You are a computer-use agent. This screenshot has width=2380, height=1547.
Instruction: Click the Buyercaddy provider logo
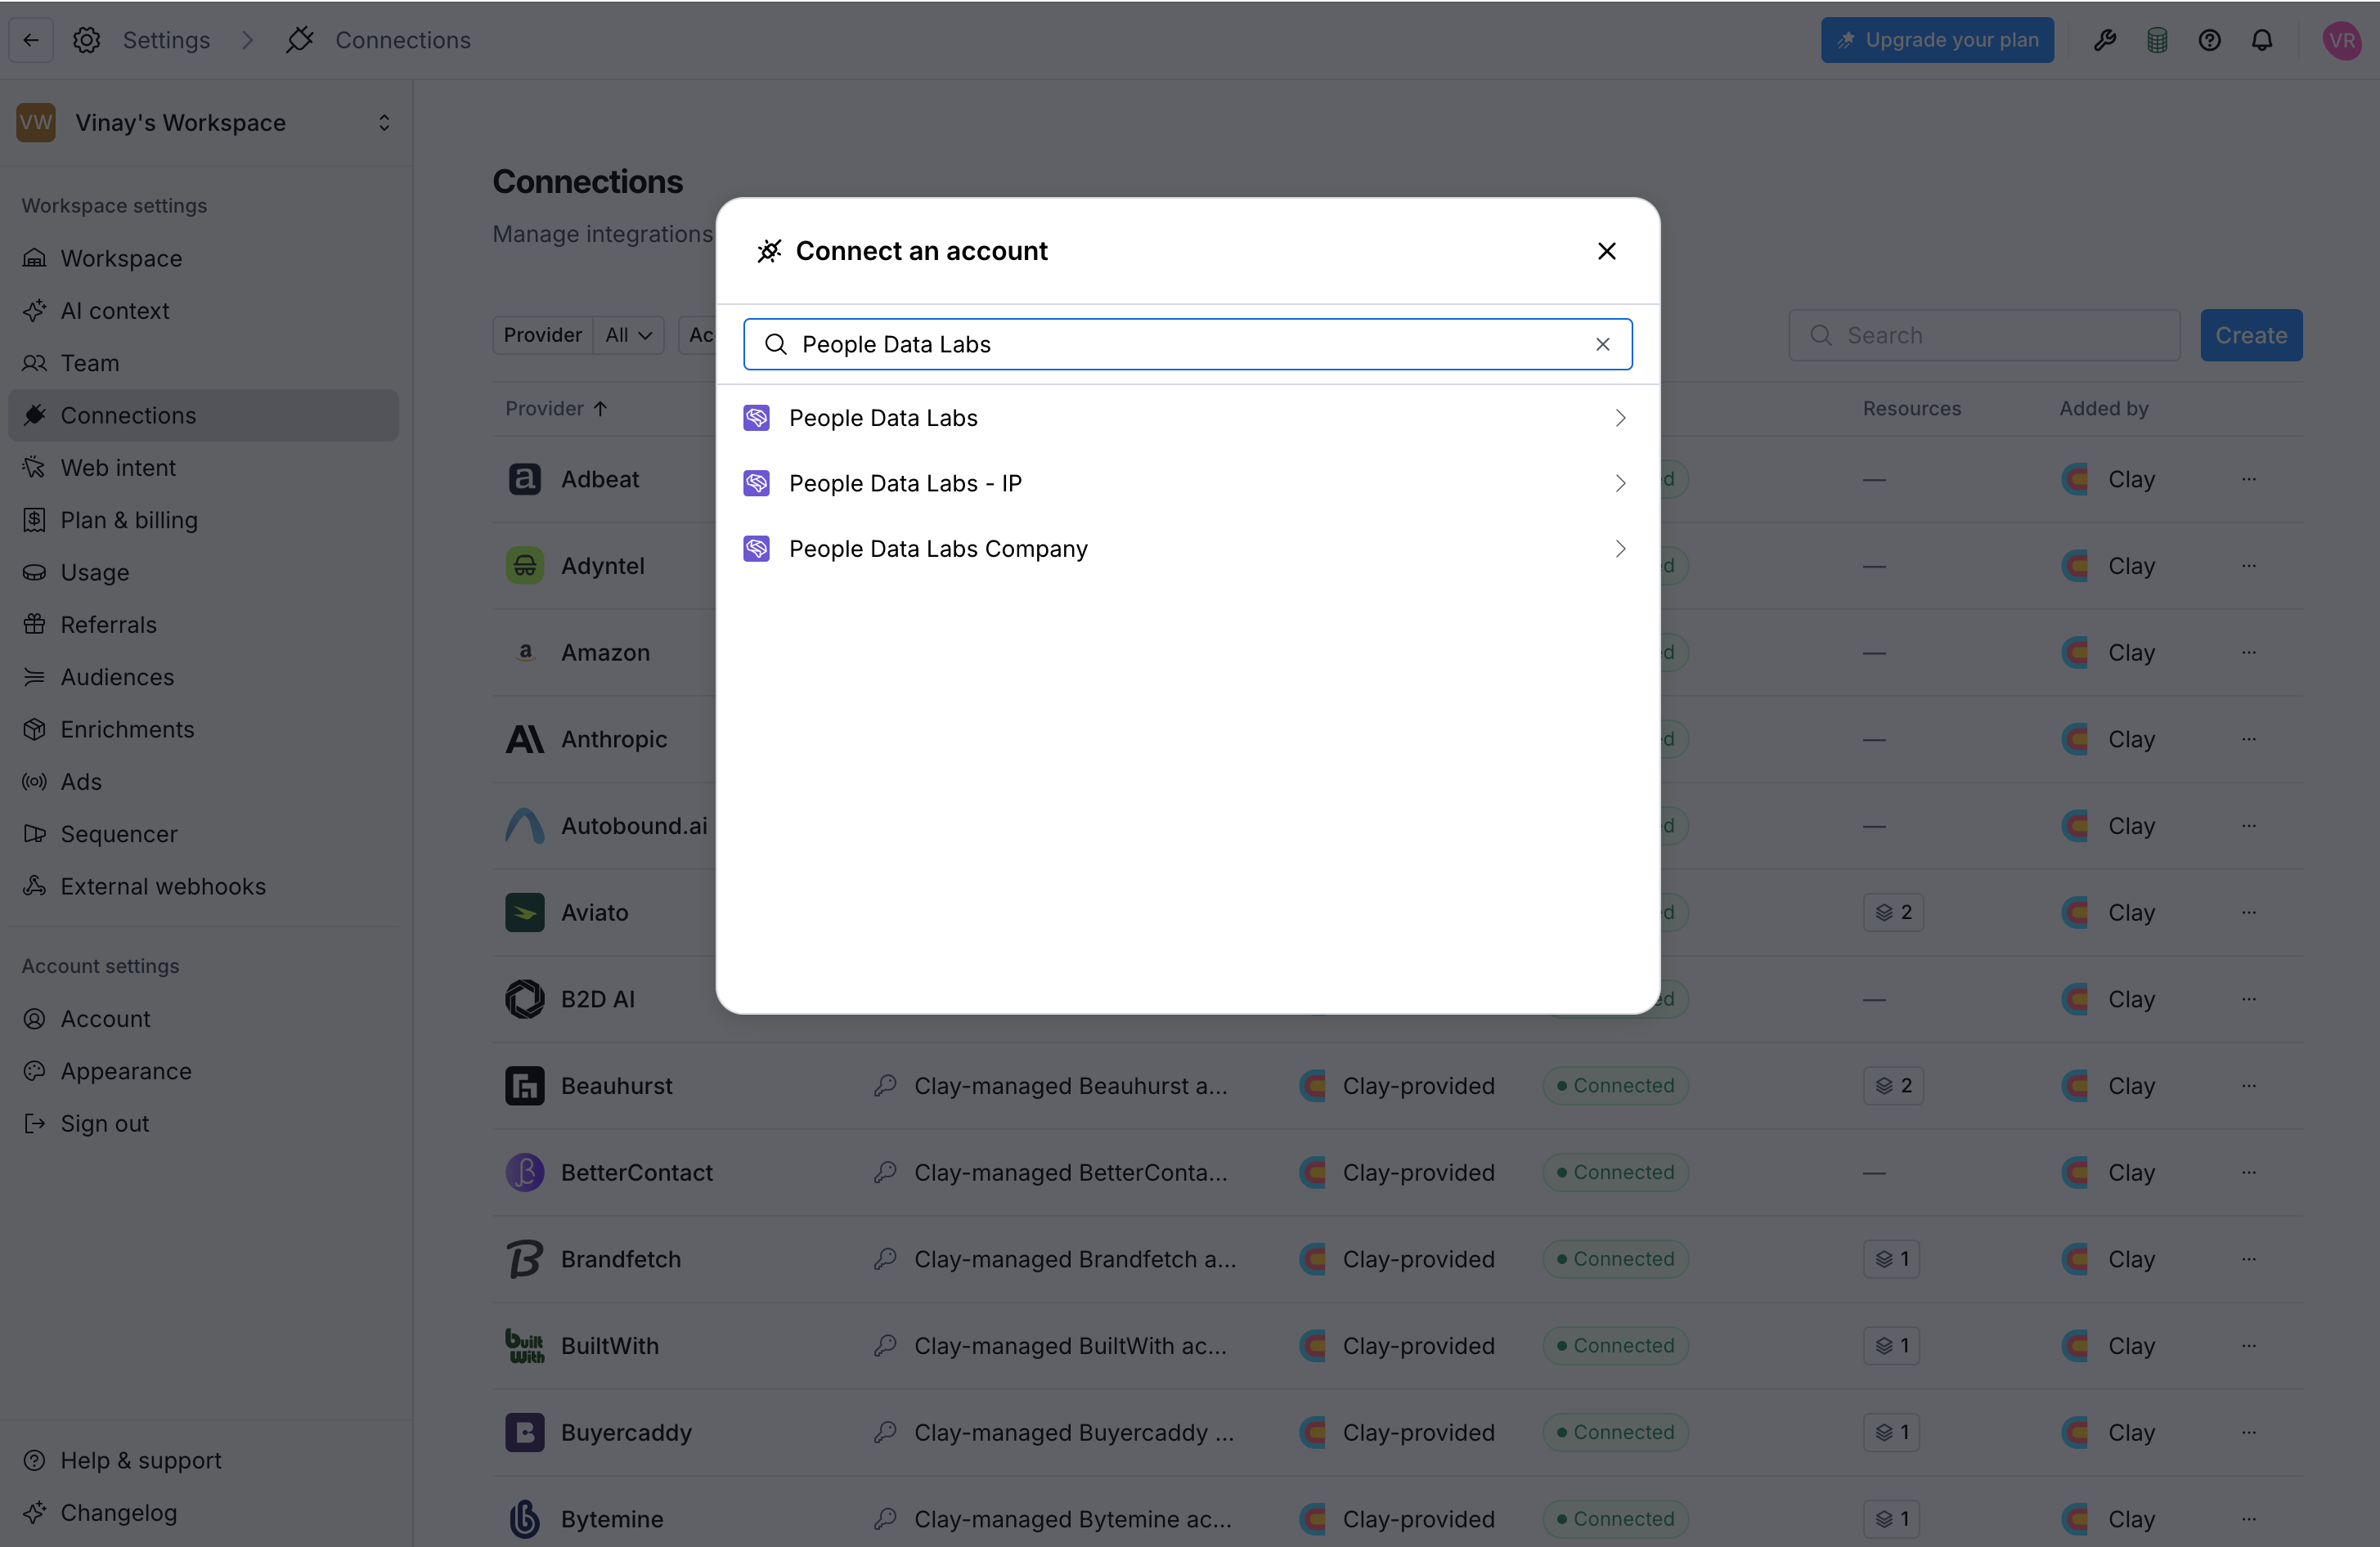(x=524, y=1432)
